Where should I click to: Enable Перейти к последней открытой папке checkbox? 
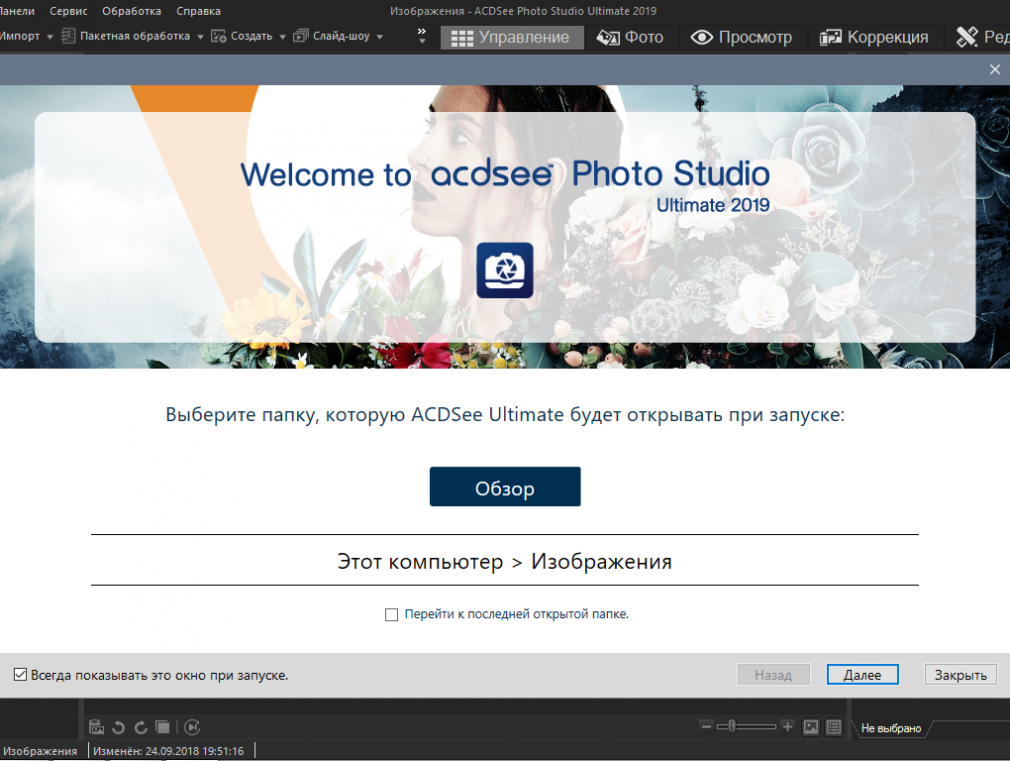[391, 615]
